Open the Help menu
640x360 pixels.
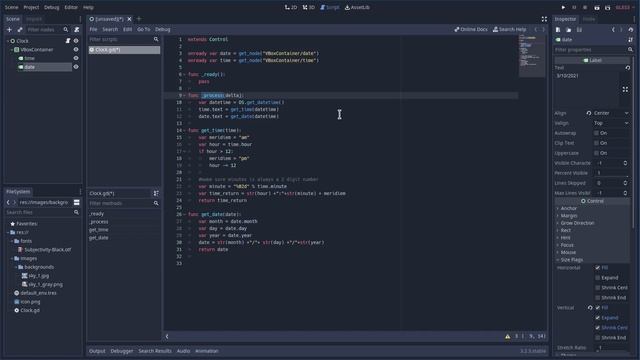point(88,7)
